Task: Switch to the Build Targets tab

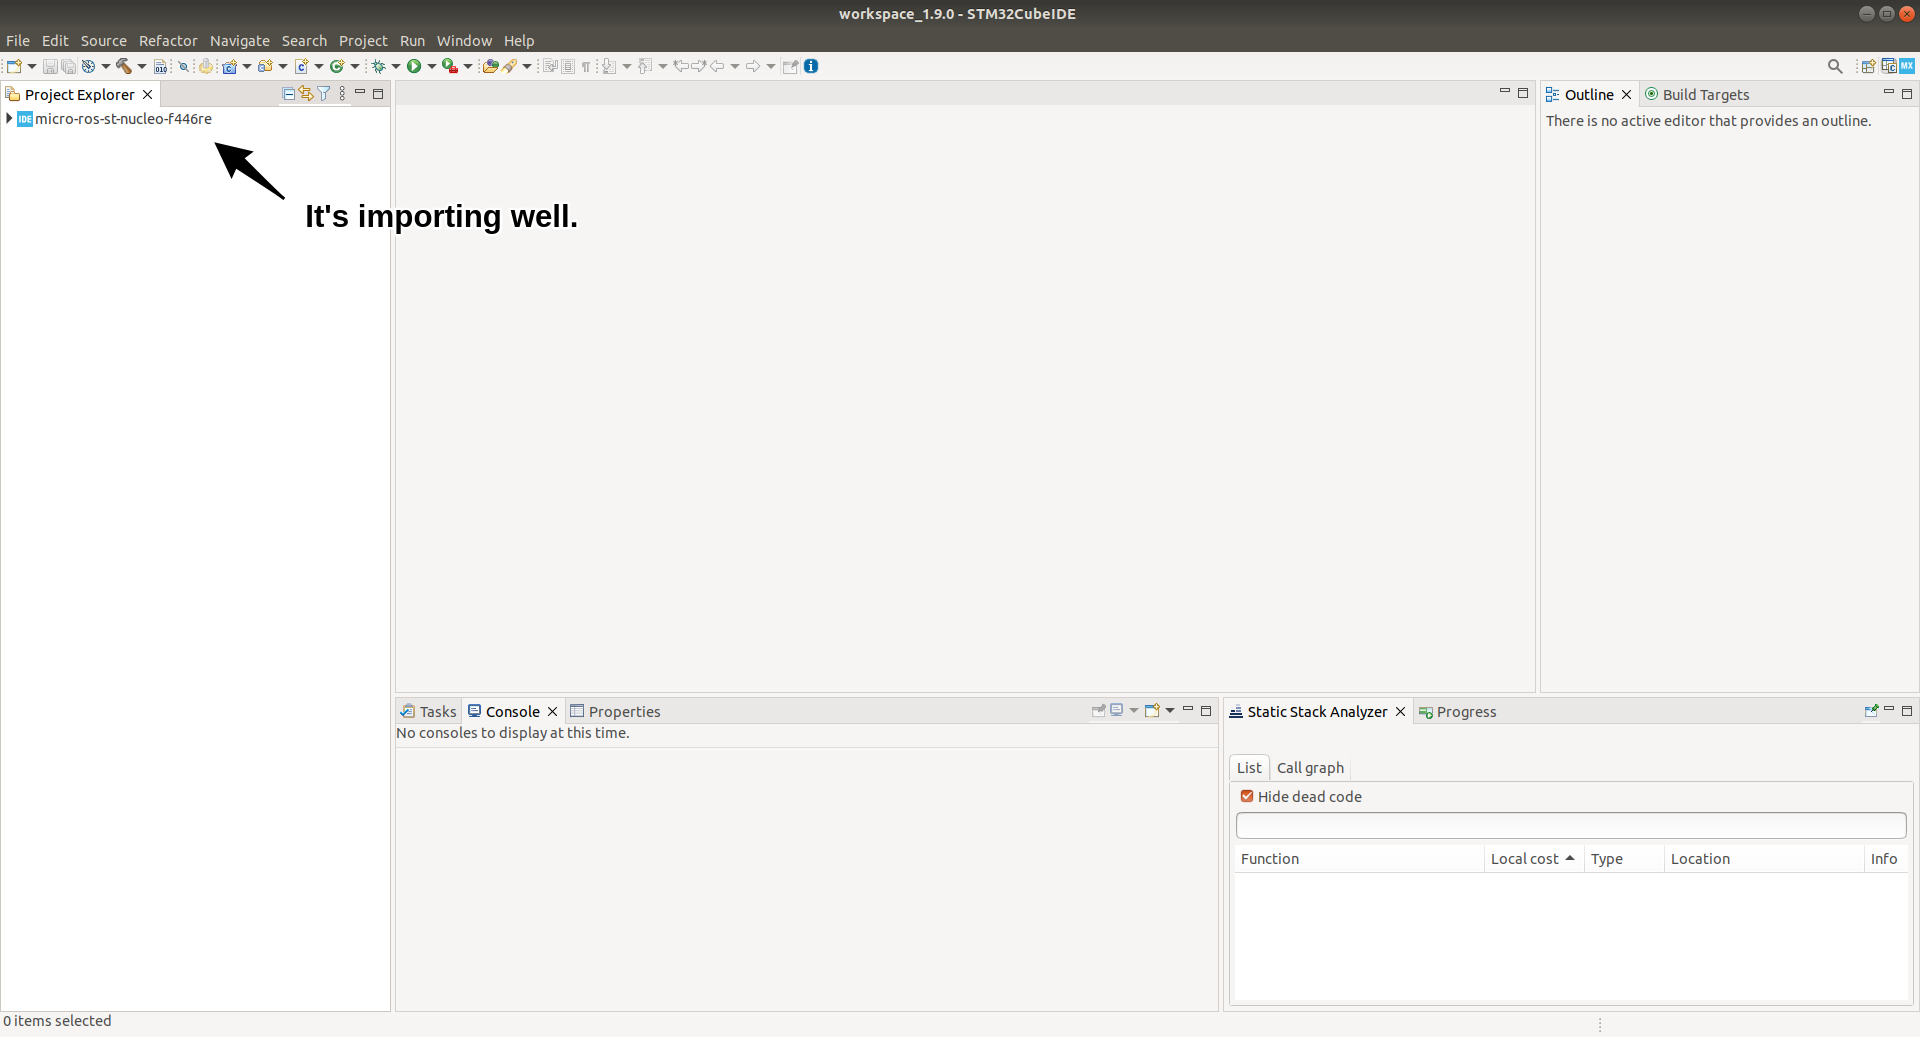Action: (x=1697, y=95)
